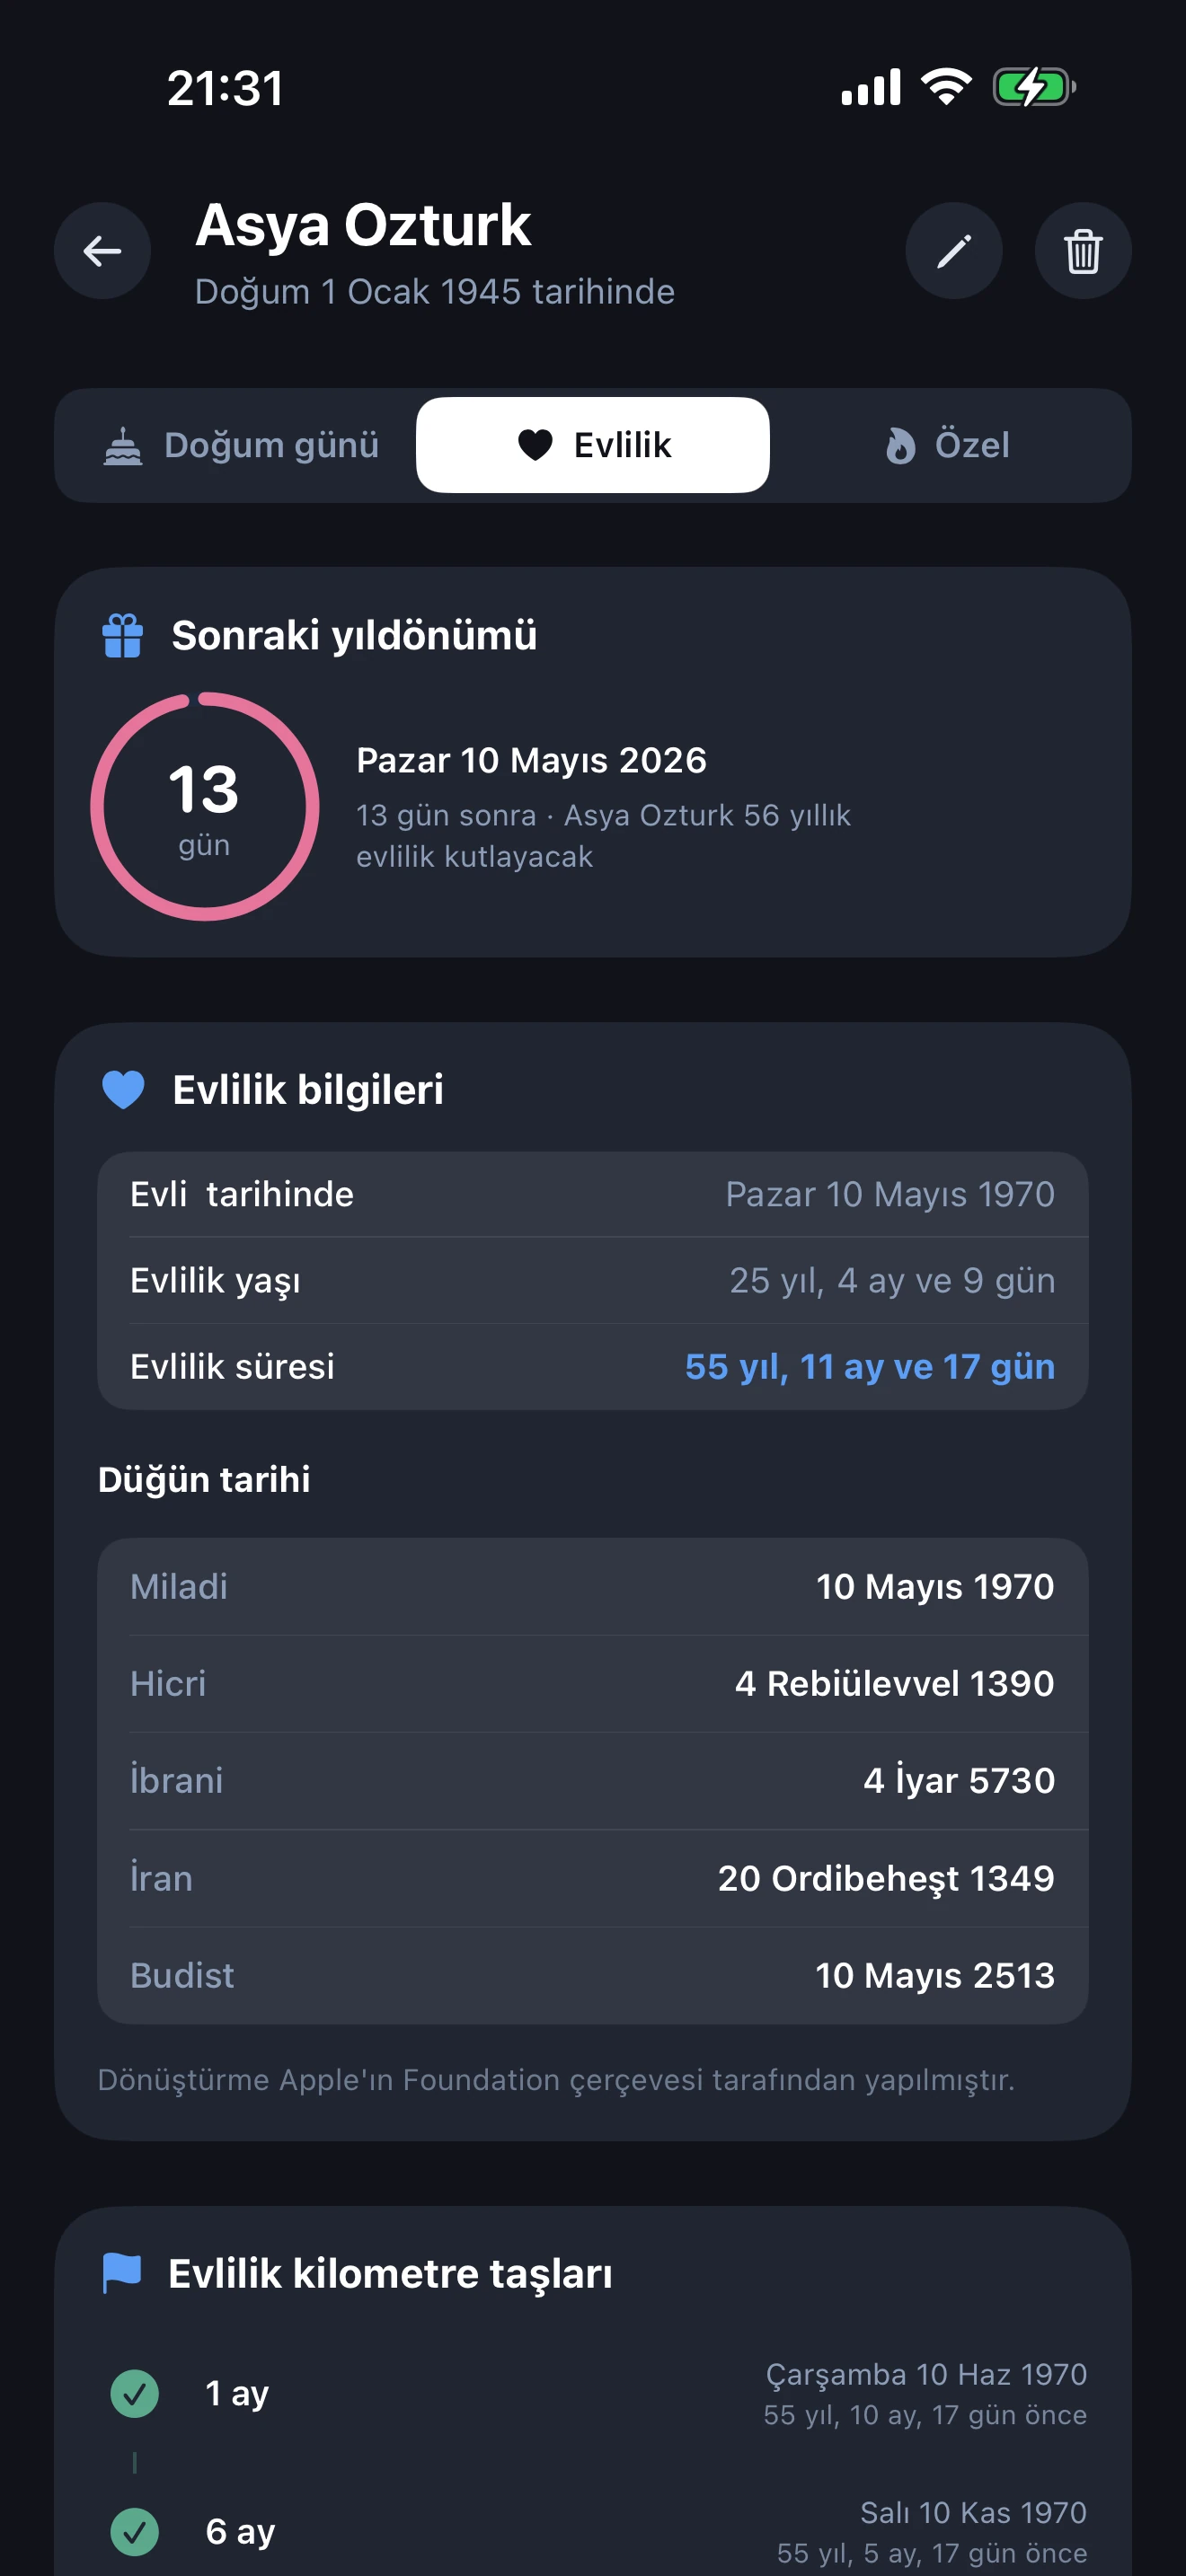The height and width of the screenshot is (2576, 1186).
Task: Tap the pink 13 gün countdown ring
Action: point(205,806)
